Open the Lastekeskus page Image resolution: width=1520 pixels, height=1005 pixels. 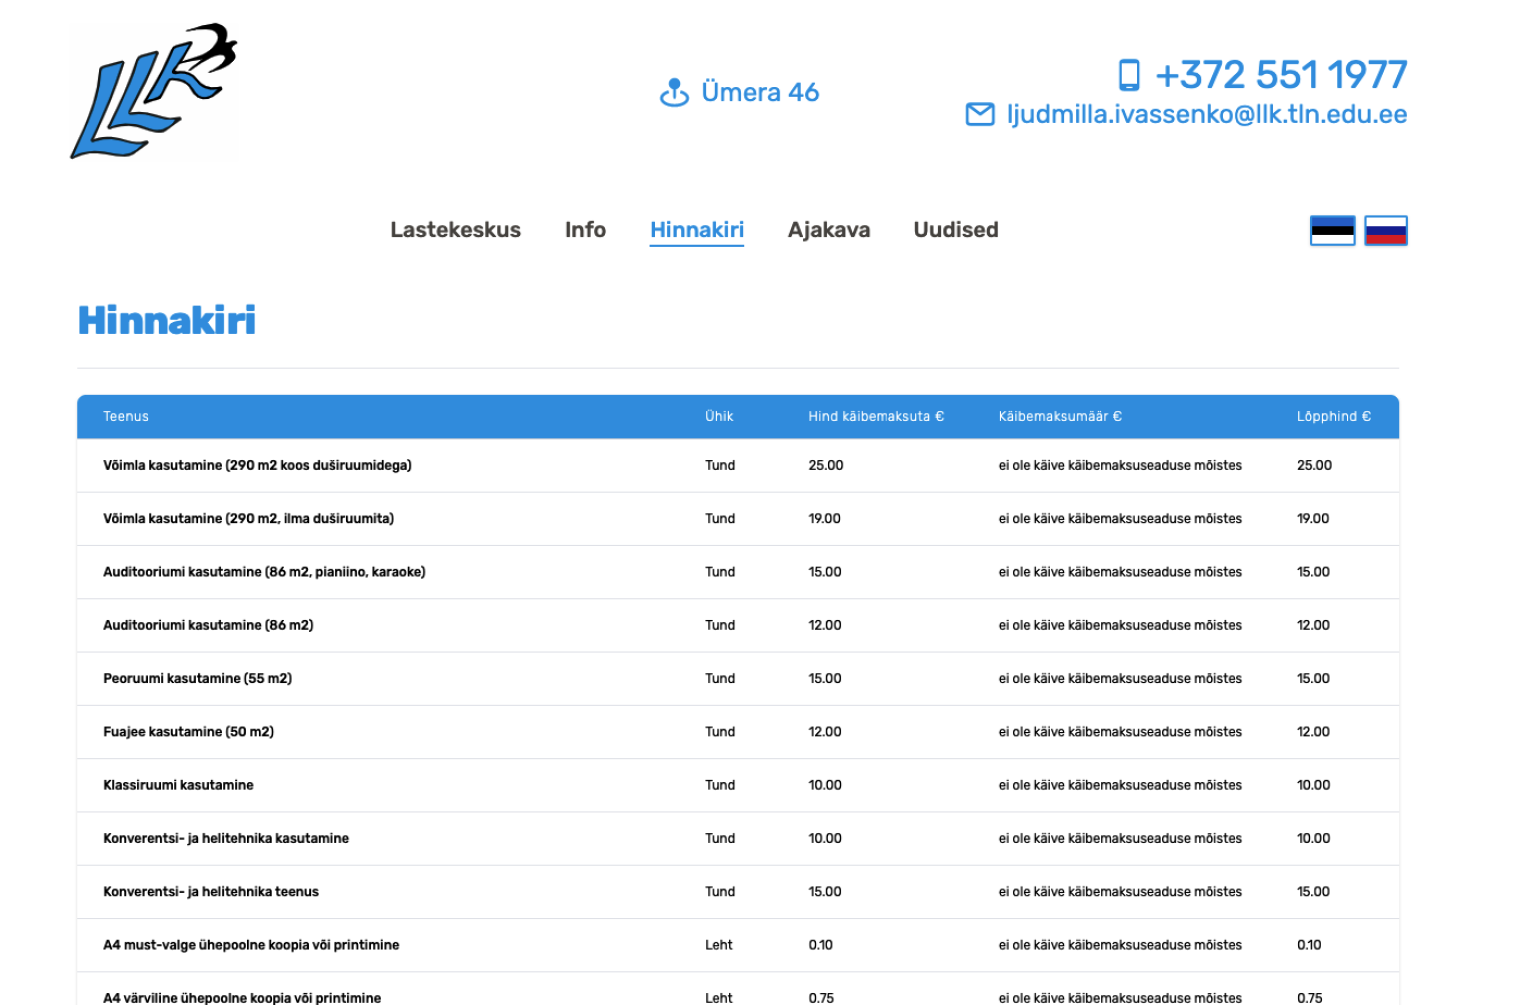455,230
